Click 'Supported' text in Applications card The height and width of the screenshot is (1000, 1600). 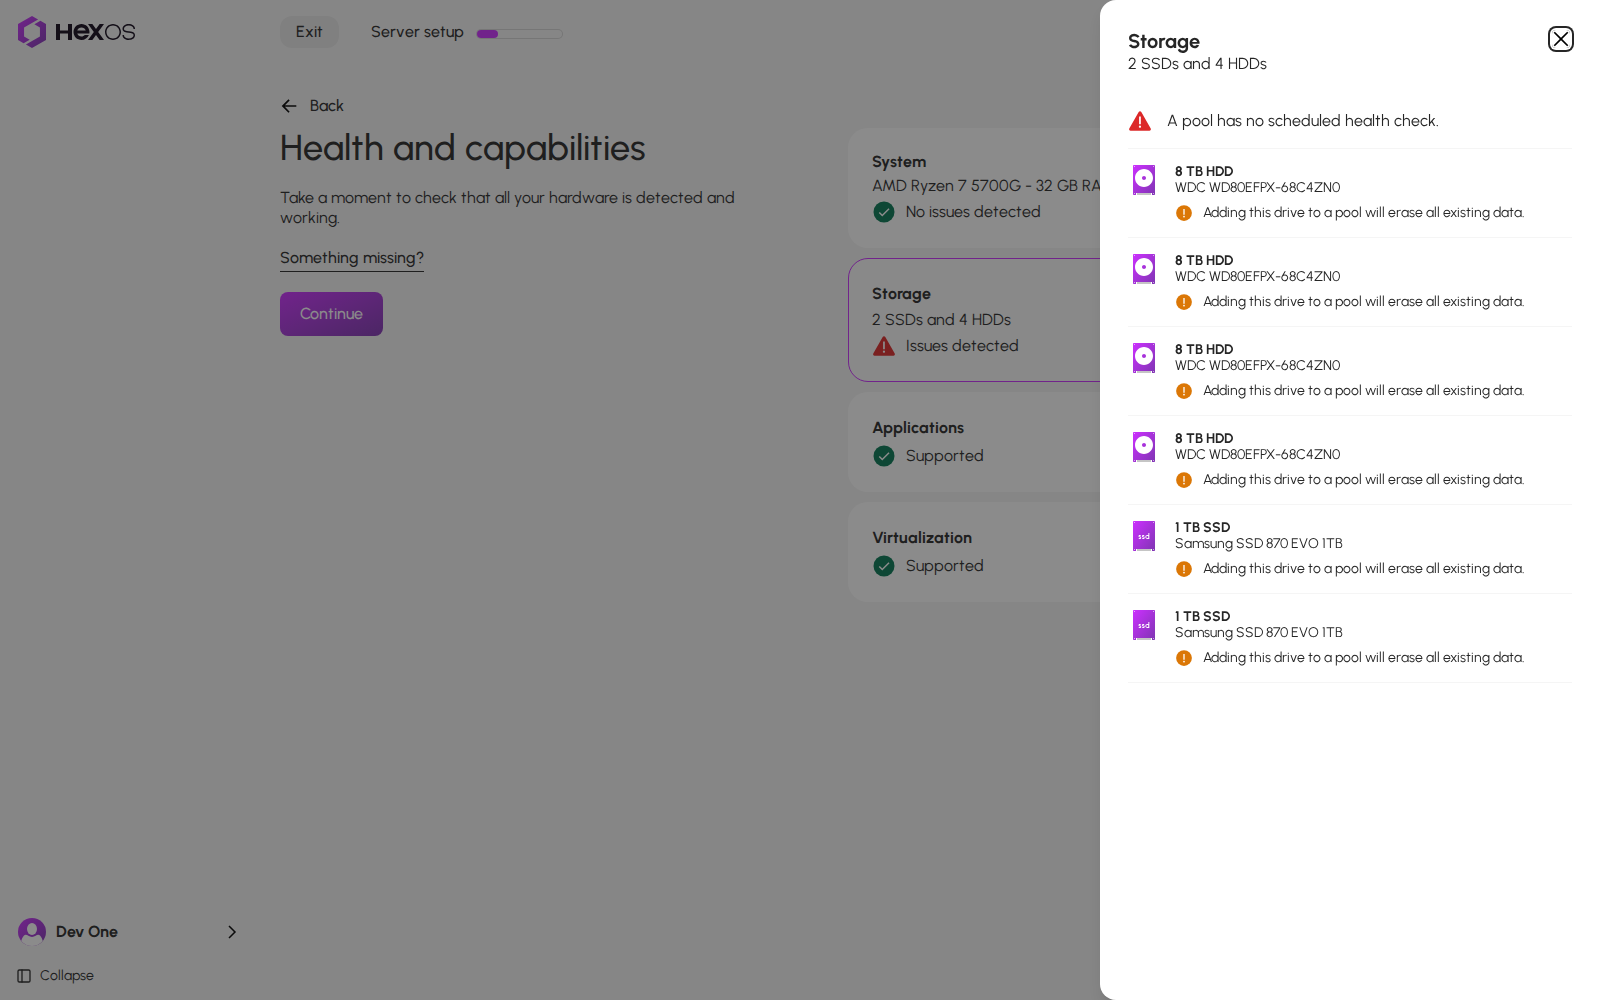[x=945, y=456]
